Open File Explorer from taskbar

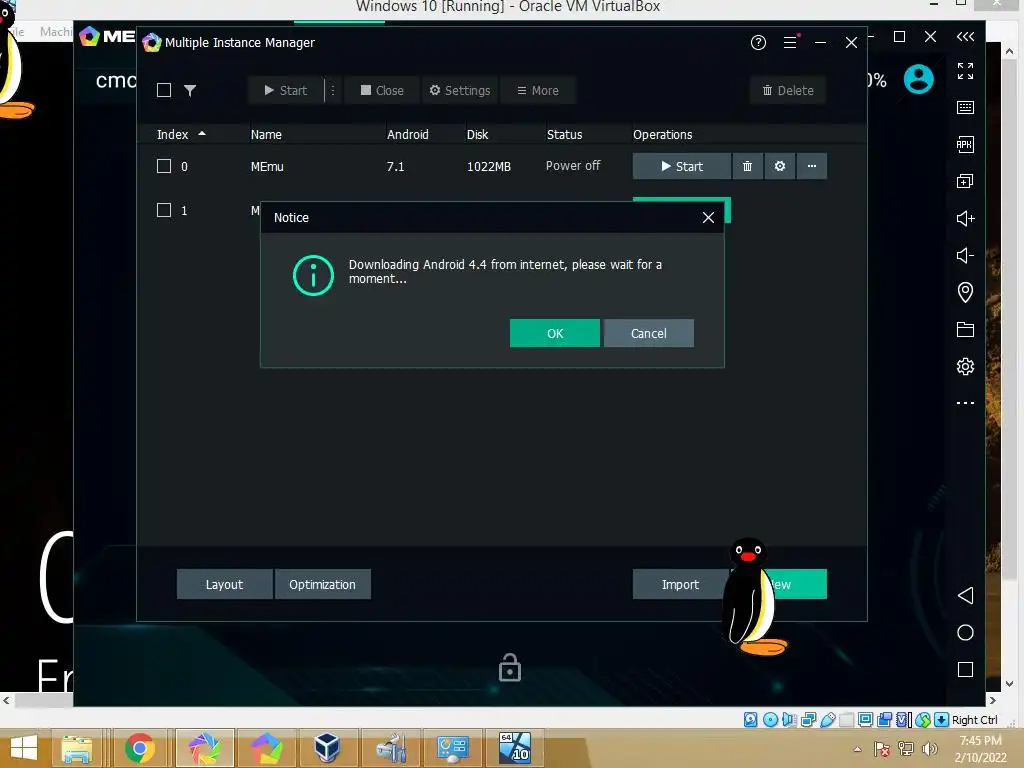(x=77, y=748)
